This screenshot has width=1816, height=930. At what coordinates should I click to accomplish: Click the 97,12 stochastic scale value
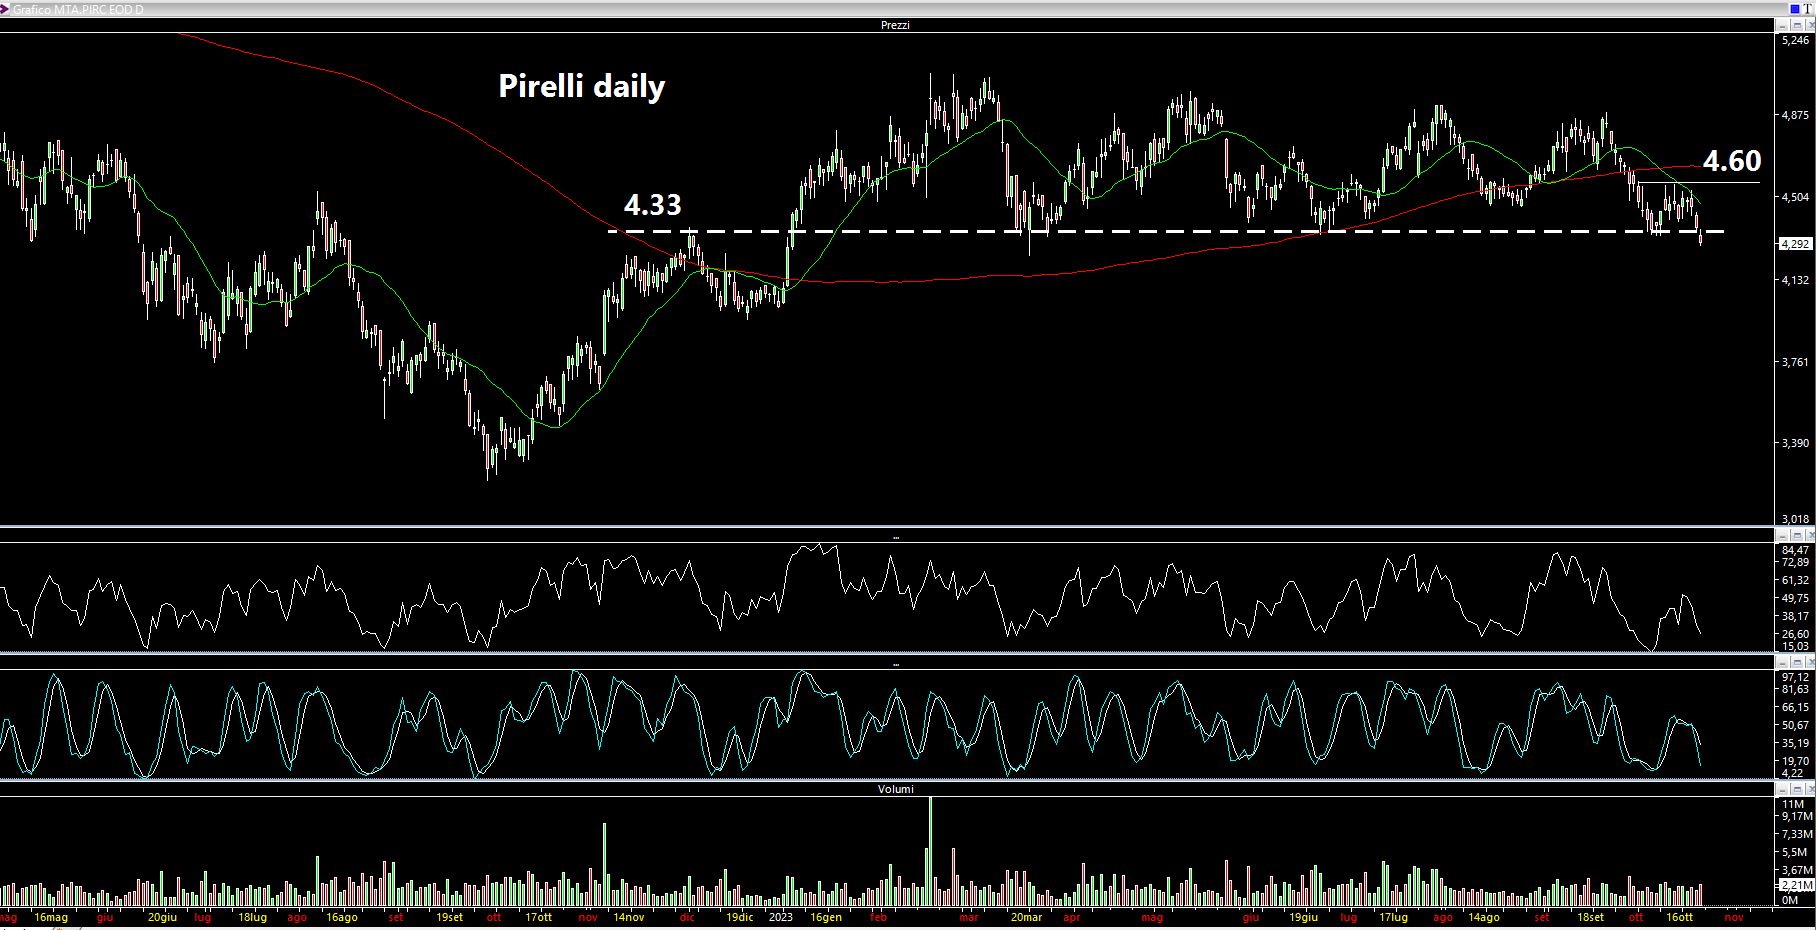(x=1795, y=677)
